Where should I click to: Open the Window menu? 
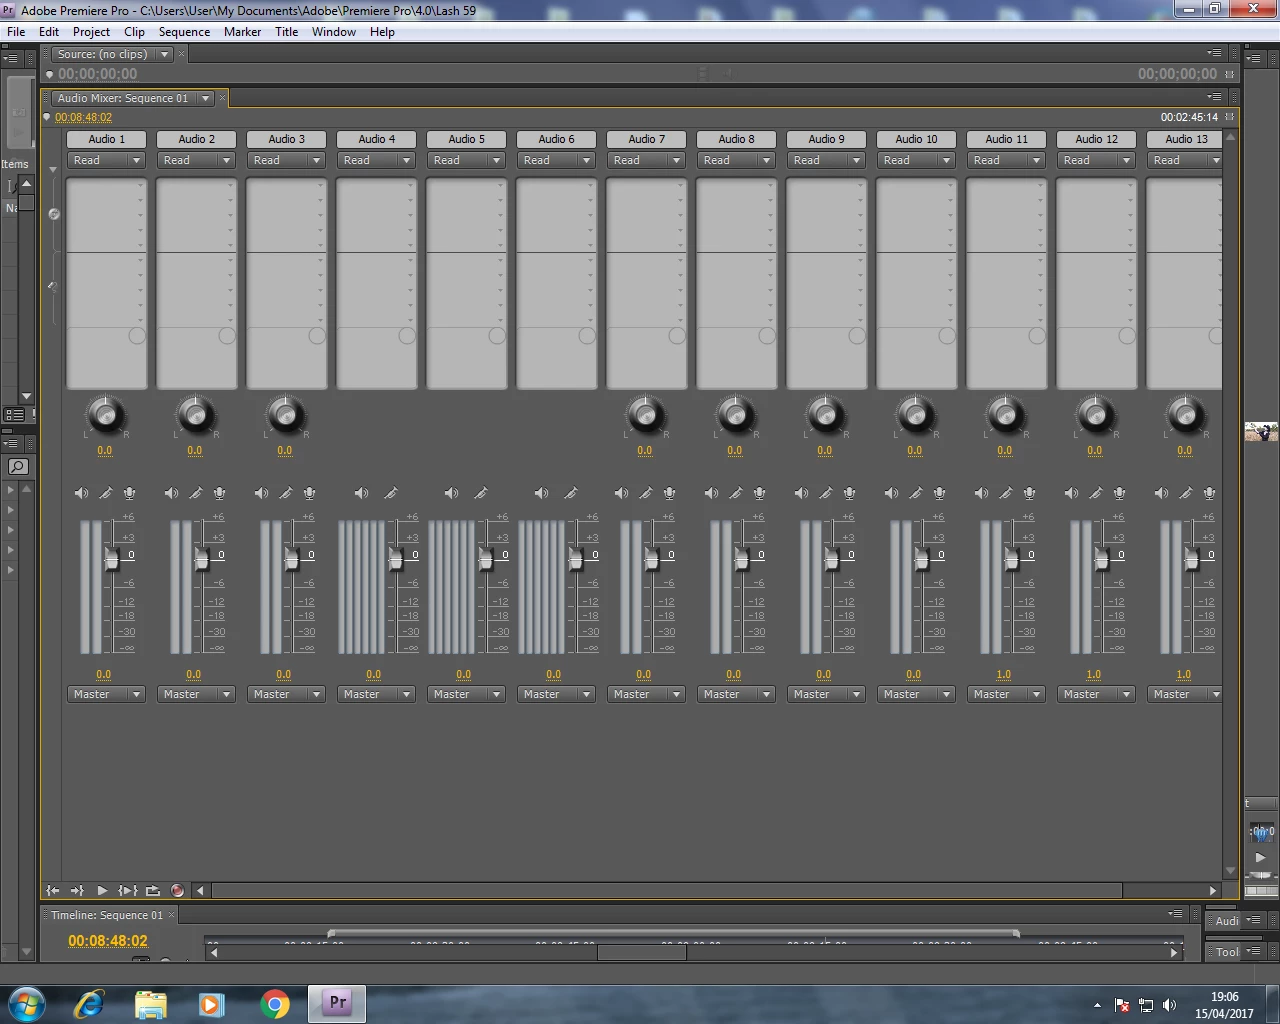(x=334, y=31)
